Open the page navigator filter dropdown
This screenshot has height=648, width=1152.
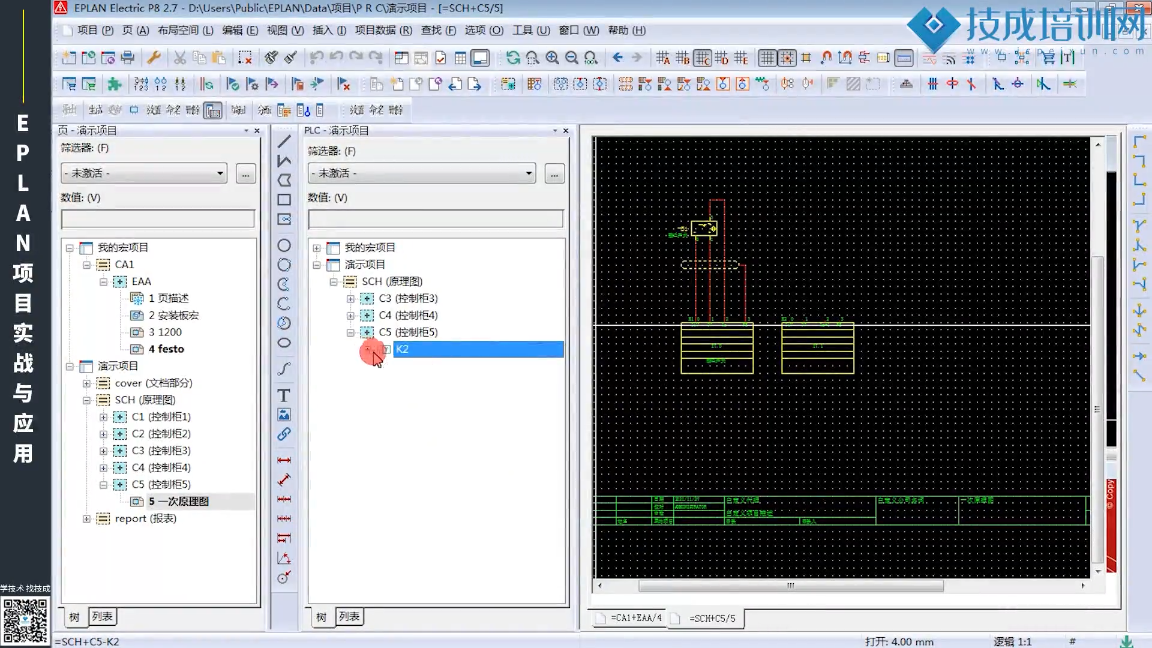click(x=220, y=173)
